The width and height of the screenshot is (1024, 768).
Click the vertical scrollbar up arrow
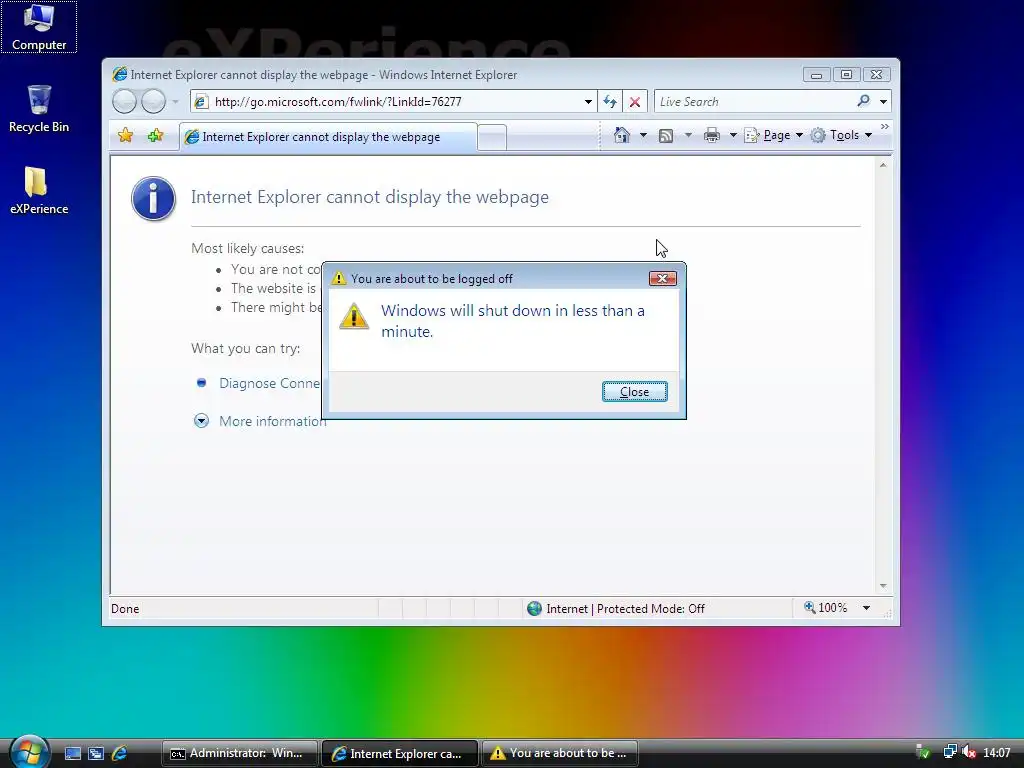coord(883,166)
